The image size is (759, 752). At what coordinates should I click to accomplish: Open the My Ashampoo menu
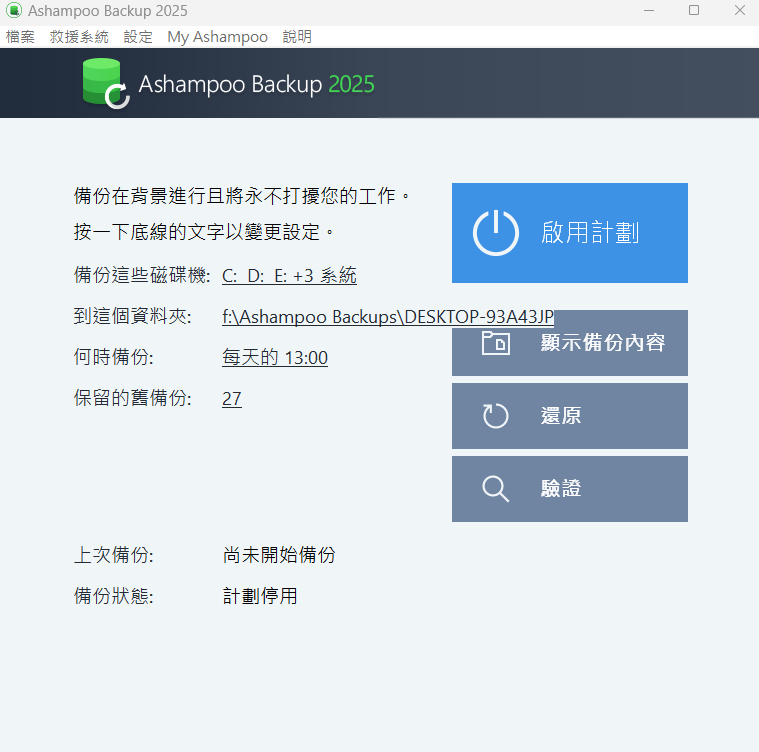pyautogui.click(x=217, y=37)
